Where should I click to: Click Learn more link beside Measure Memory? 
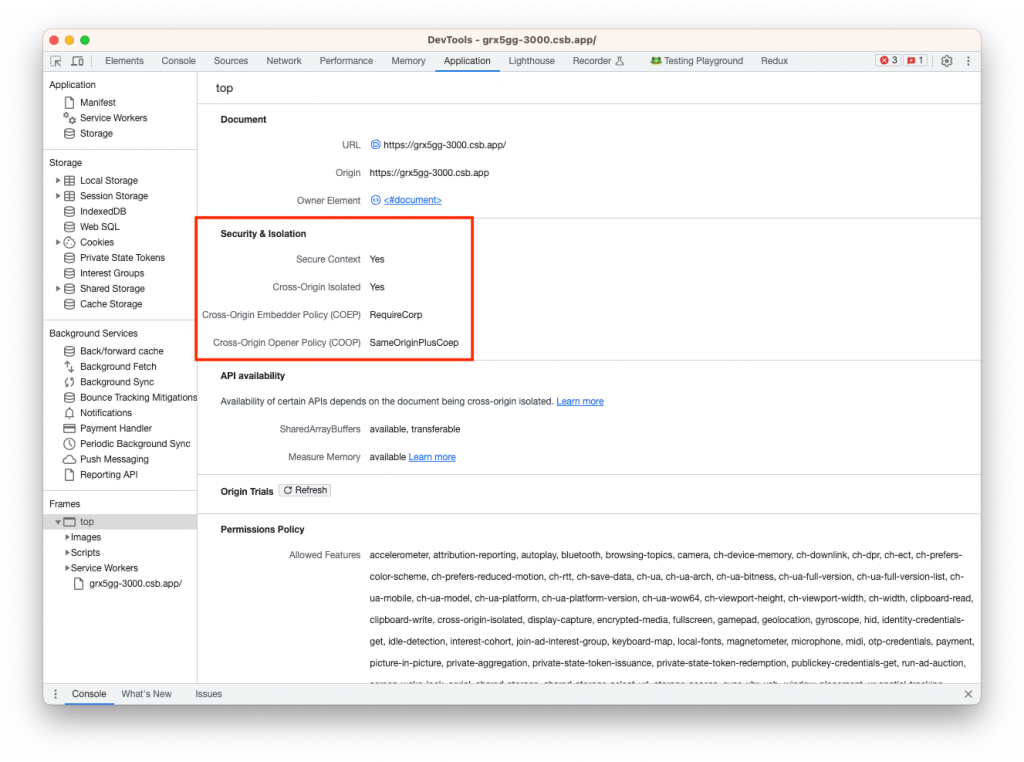[432, 457]
